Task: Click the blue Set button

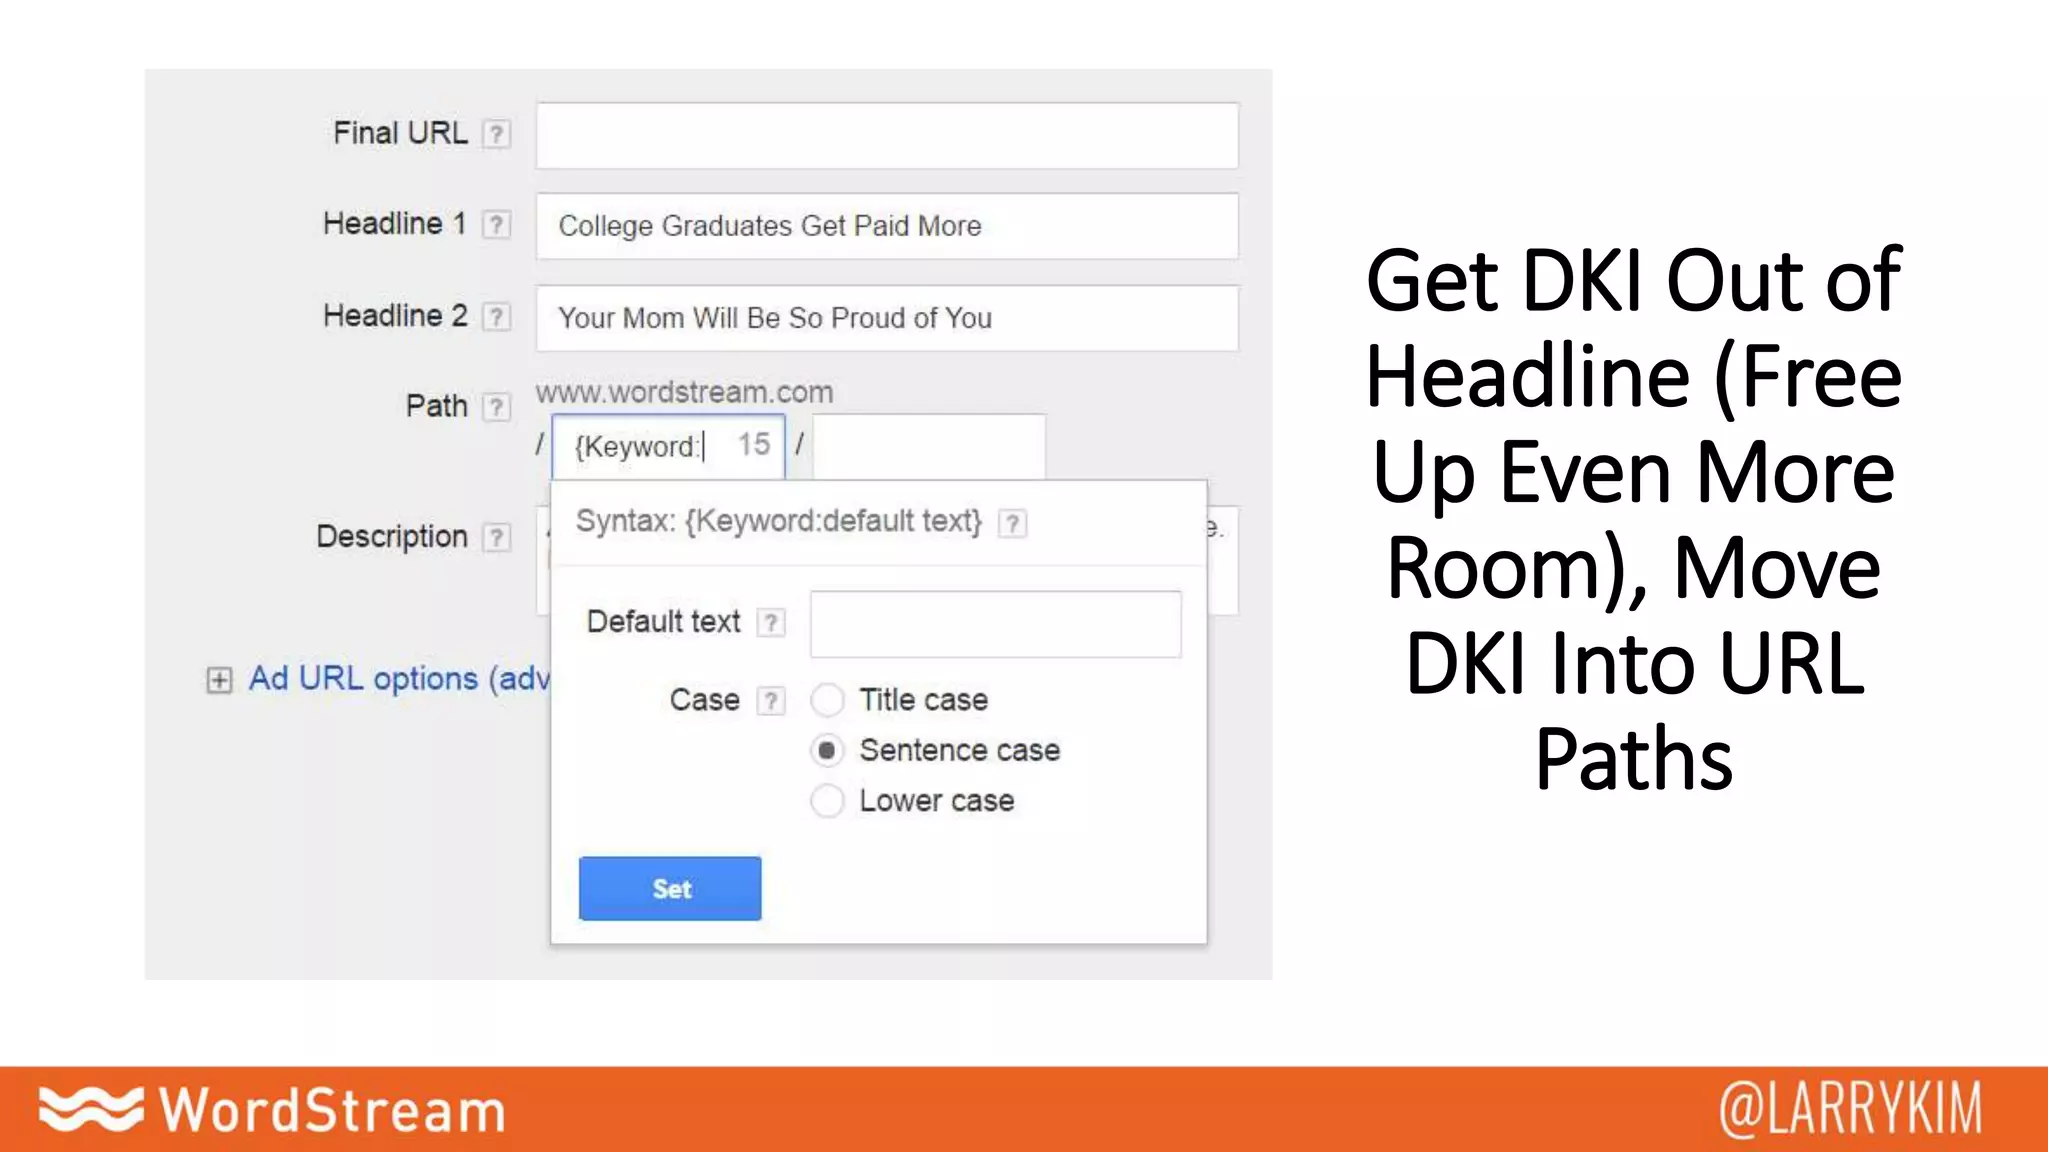Action: tap(670, 888)
